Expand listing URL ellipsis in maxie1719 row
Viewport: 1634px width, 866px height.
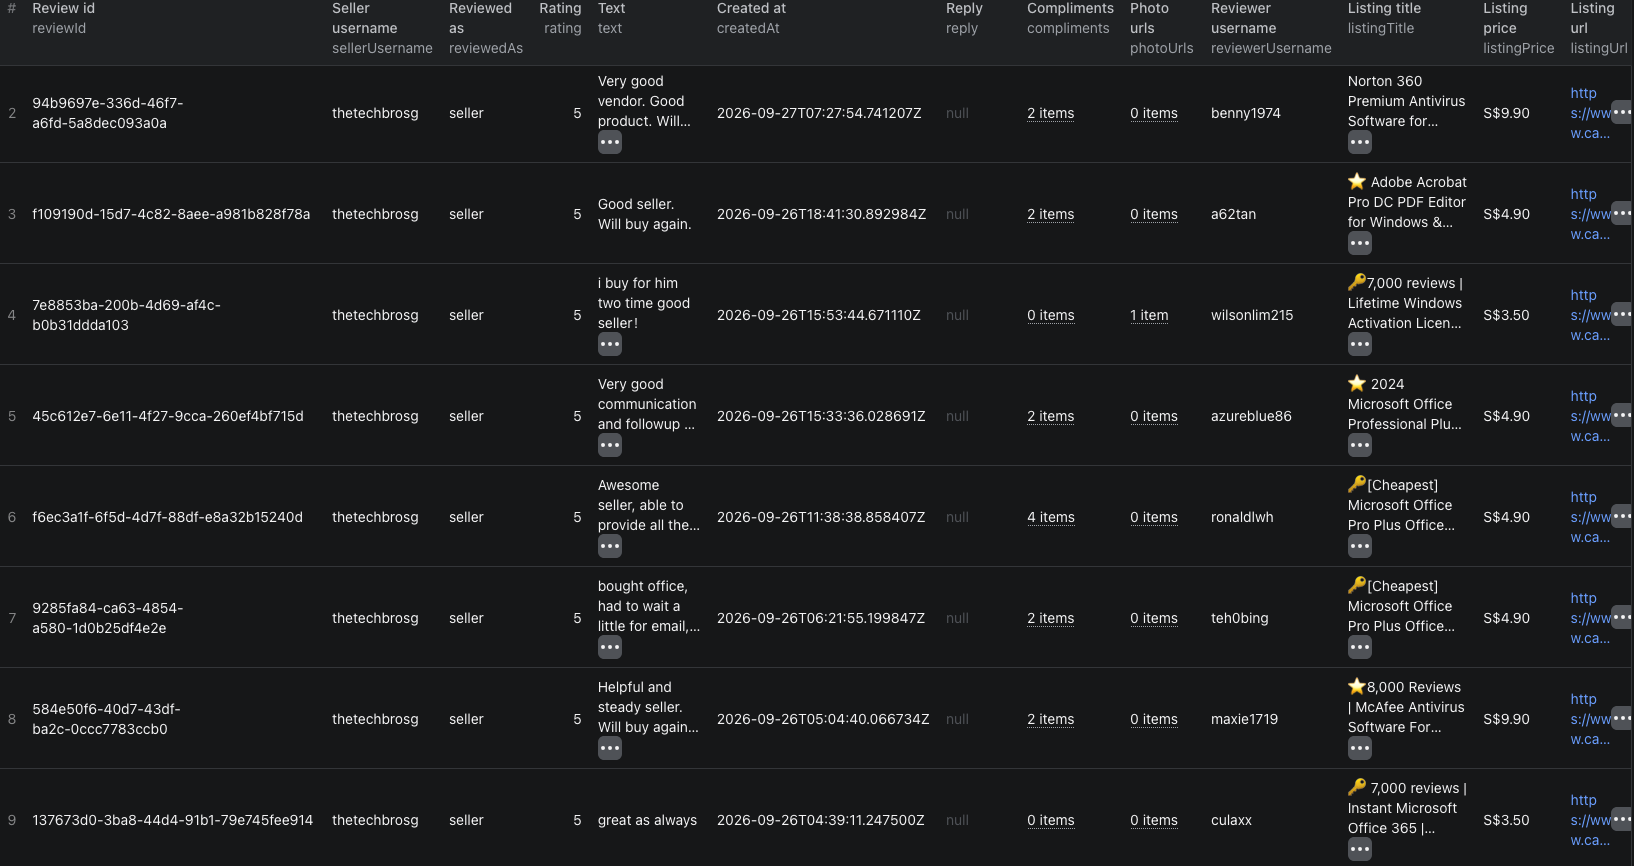pos(1622,719)
